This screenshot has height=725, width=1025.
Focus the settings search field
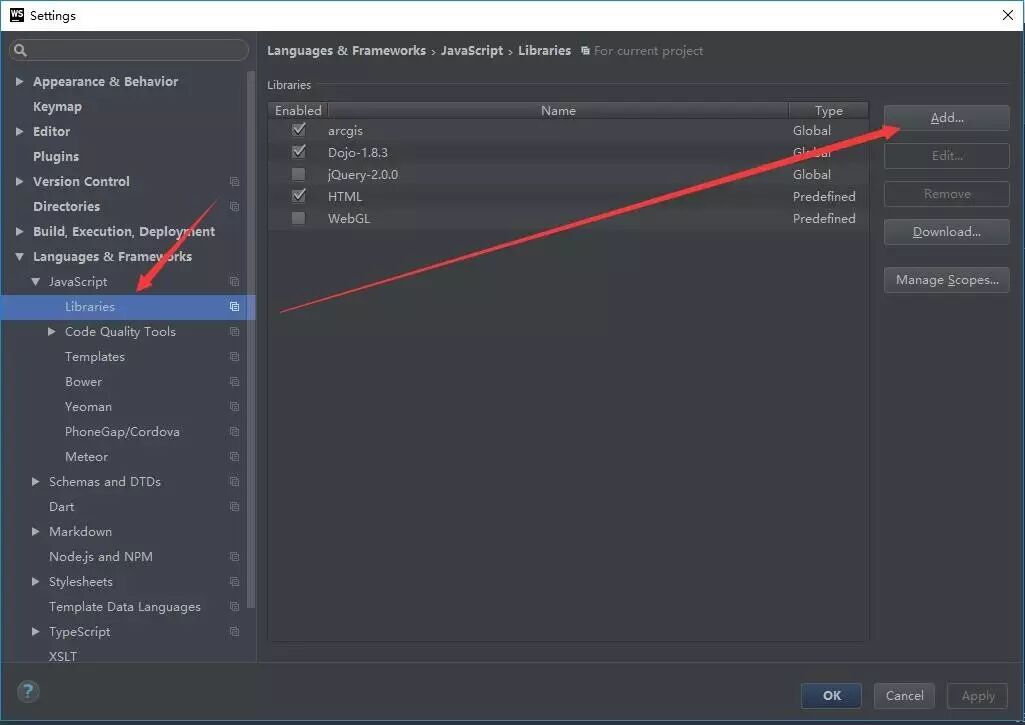129,50
